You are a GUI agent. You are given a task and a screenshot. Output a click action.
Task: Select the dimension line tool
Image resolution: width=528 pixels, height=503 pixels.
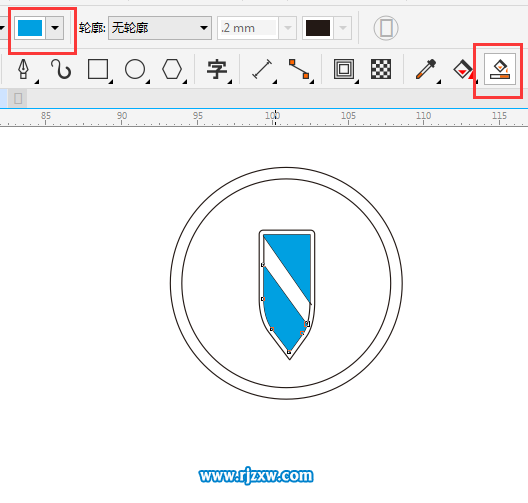pos(262,69)
